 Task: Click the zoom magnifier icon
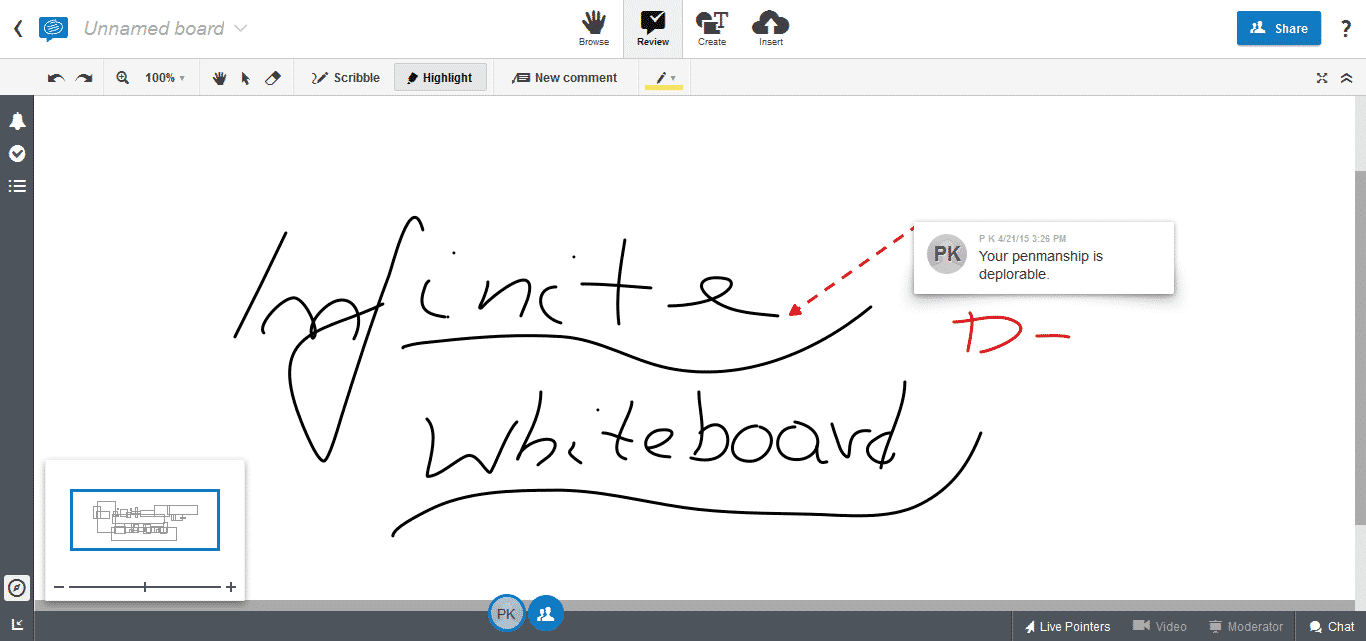coord(122,77)
